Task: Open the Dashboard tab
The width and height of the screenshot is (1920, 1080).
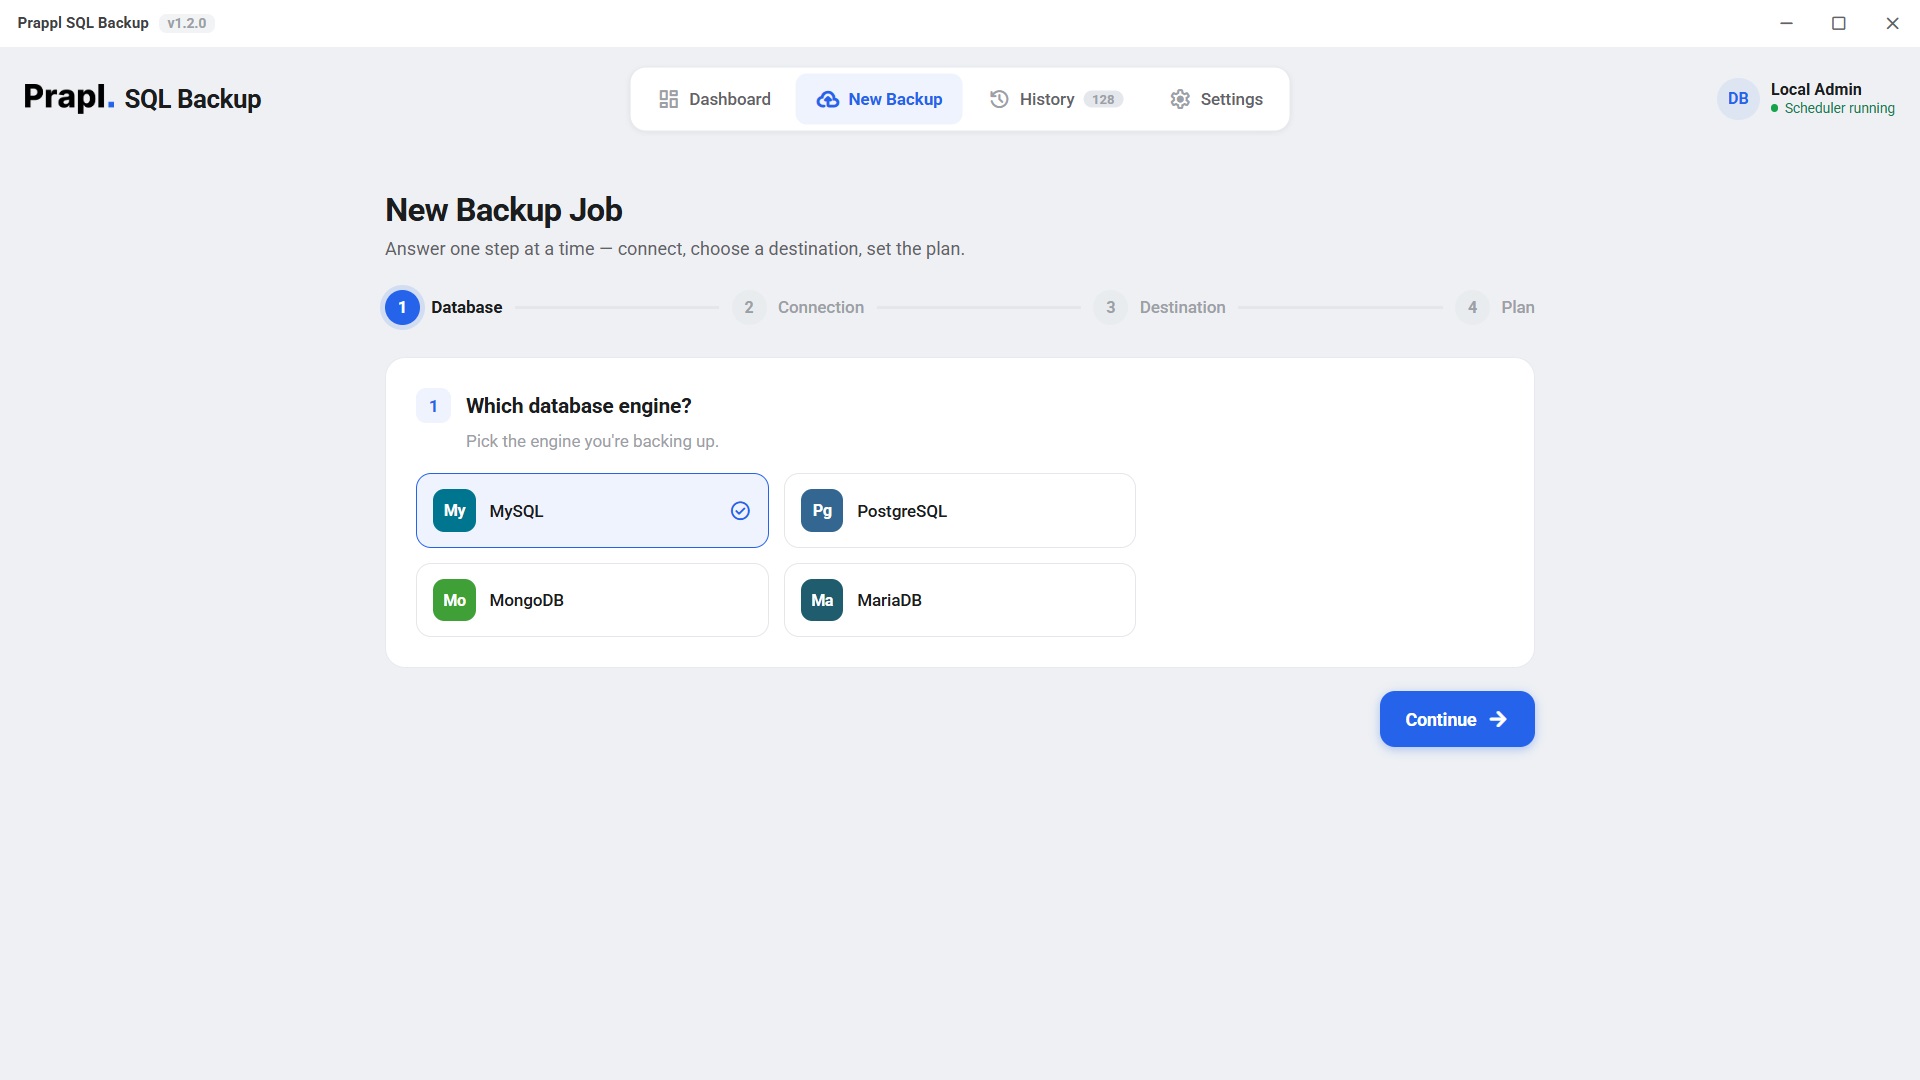Action: coord(714,99)
